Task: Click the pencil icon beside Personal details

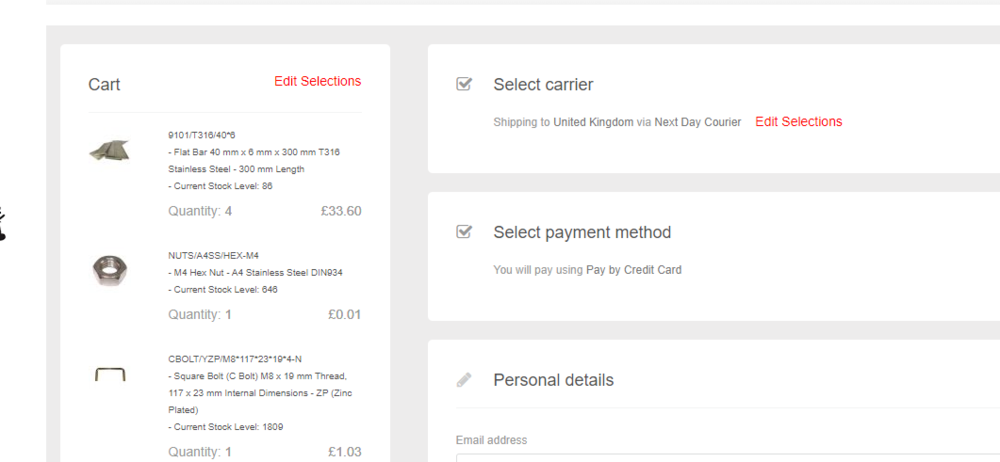Action: [464, 380]
